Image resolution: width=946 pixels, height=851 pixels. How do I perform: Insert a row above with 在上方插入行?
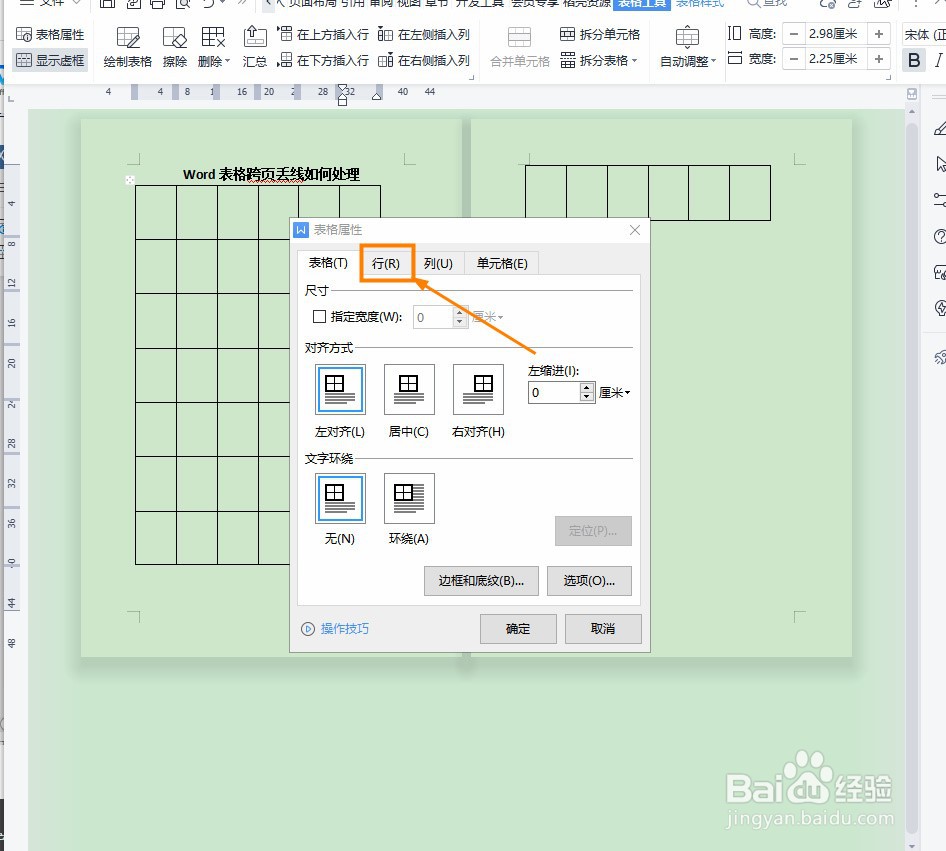point(323,34)
